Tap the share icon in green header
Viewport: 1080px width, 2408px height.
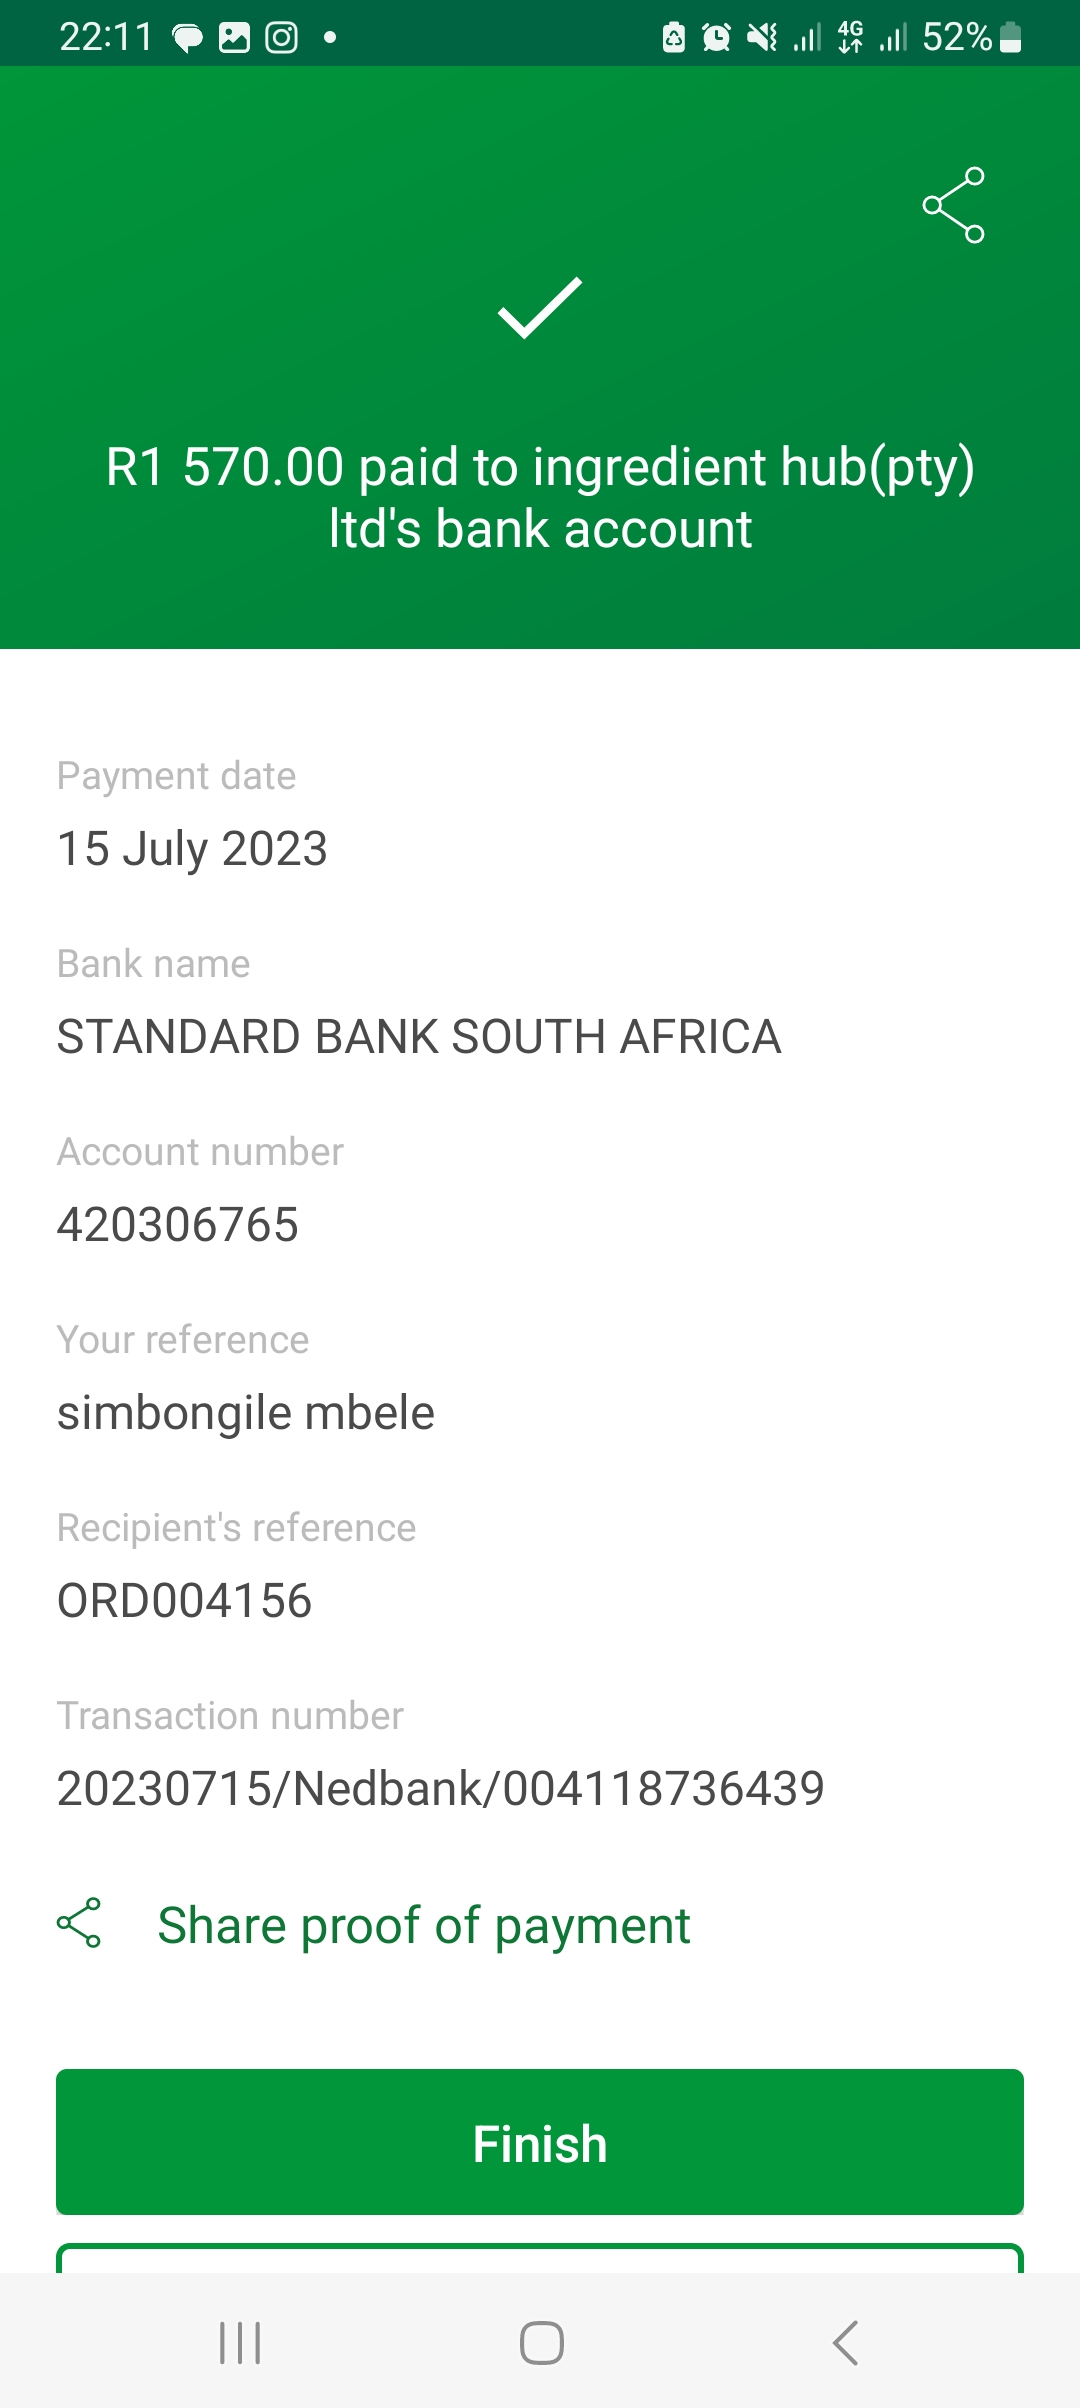[x=953, y=205]
